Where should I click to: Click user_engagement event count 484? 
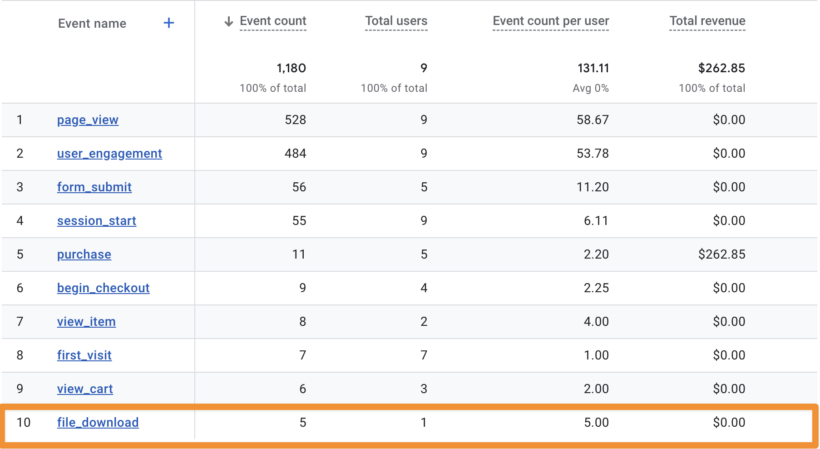(295, 154)
